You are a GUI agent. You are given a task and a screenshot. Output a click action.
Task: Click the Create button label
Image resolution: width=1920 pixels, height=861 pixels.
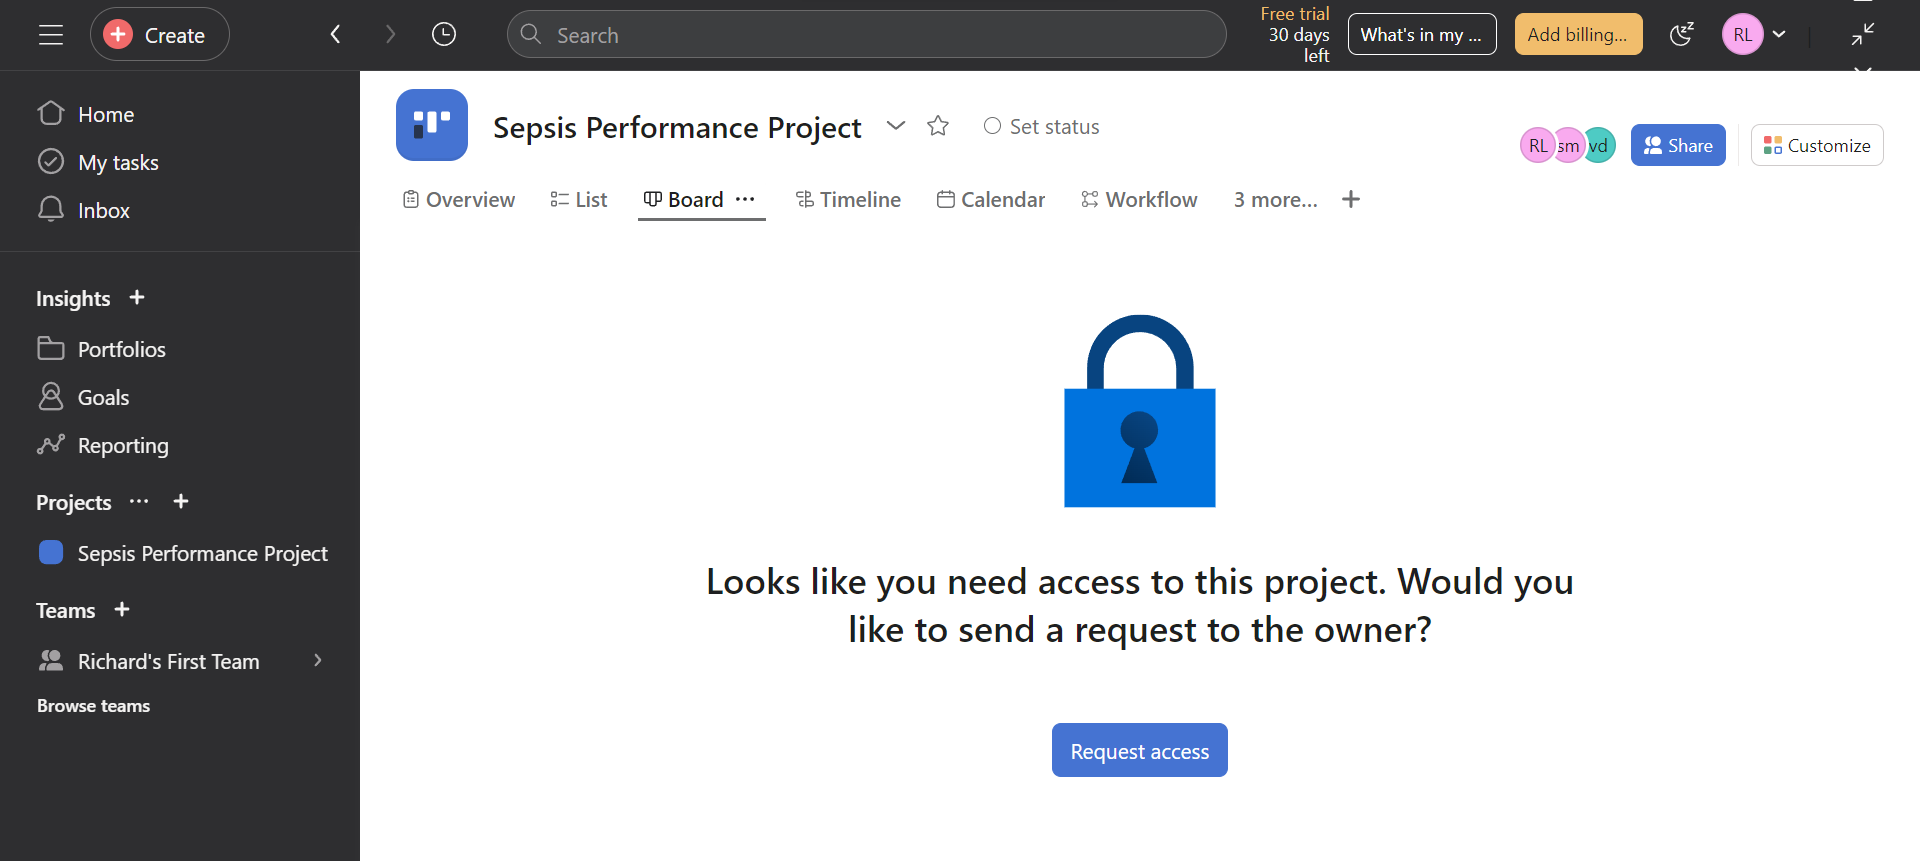(x=175, y=35)
